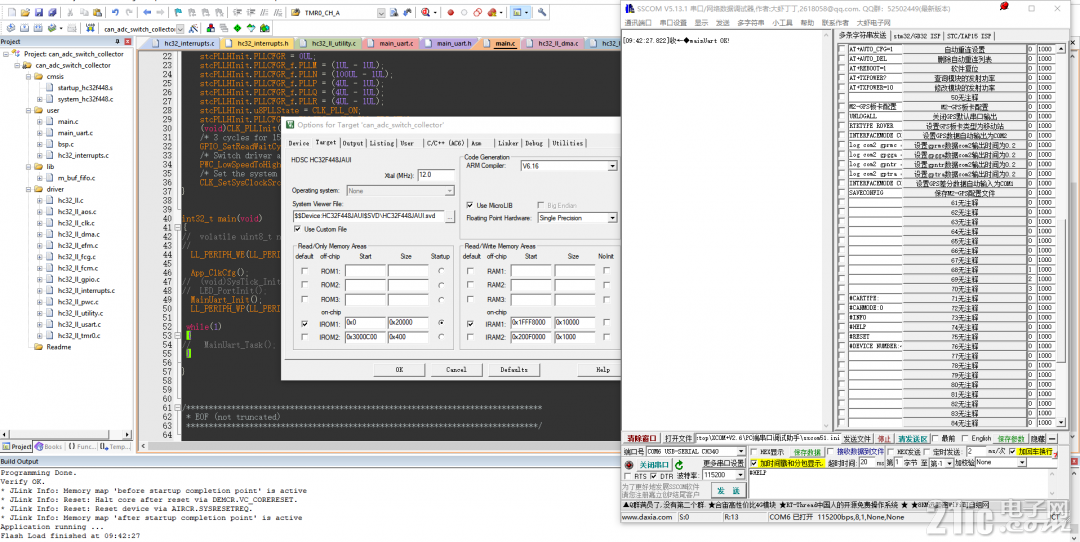Toggle the DTR checkbox in SSCOM
The width and height of the screenshot is (1080, 542).
pos(654,476)
